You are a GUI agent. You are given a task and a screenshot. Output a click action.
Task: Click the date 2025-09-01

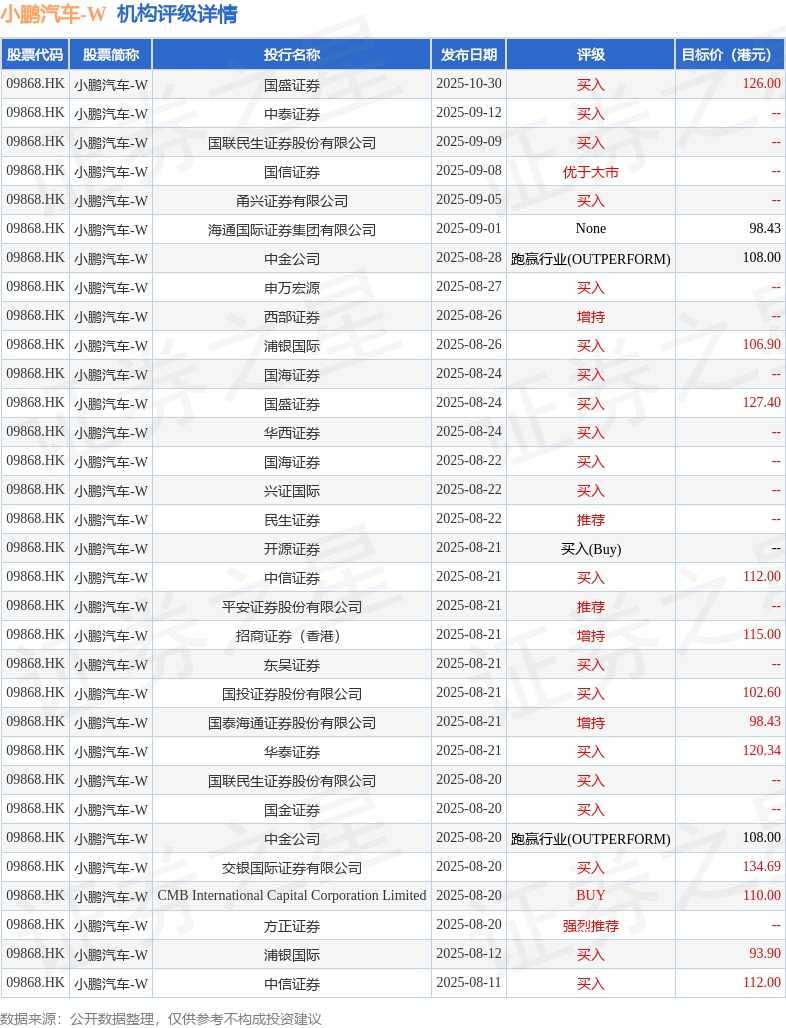point(469,229)
